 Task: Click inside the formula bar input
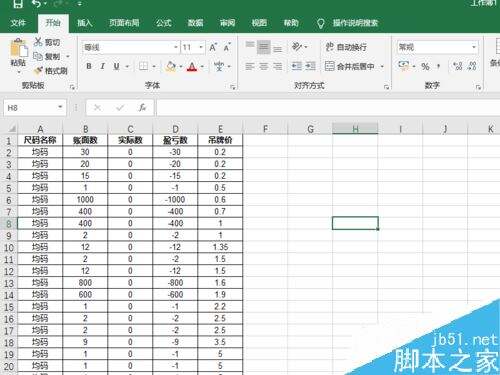tap(328, 107)
